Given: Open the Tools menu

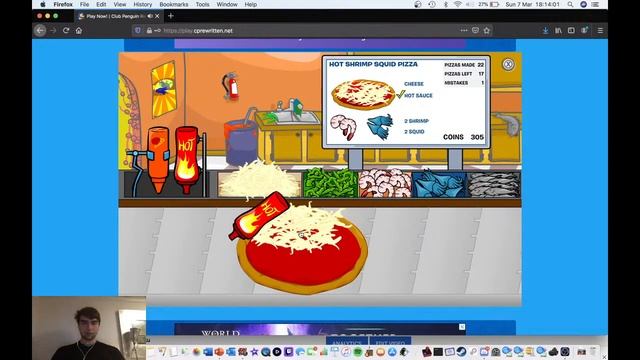Looking at the screenshot, I should [202, 4].
